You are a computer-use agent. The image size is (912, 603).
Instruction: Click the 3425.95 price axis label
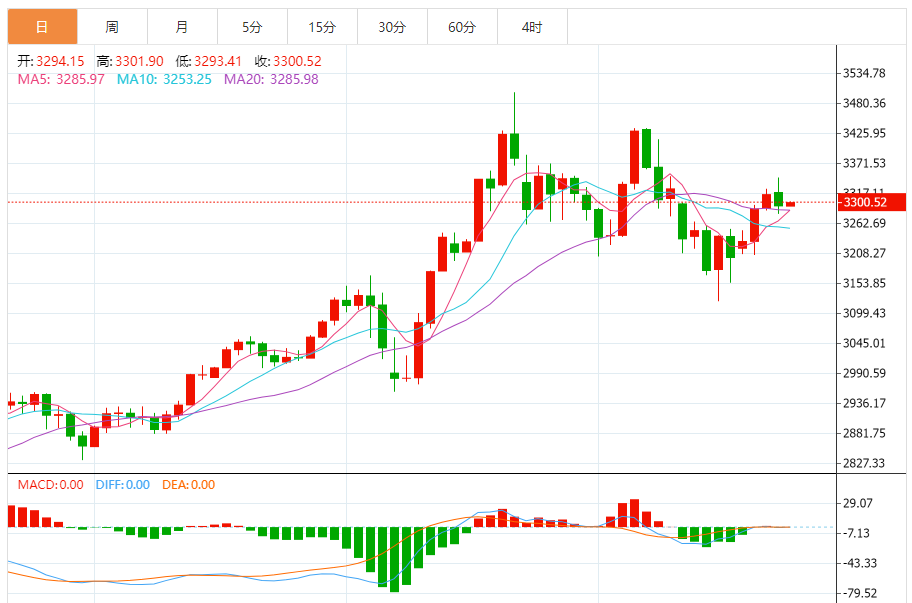pos(864,133)
